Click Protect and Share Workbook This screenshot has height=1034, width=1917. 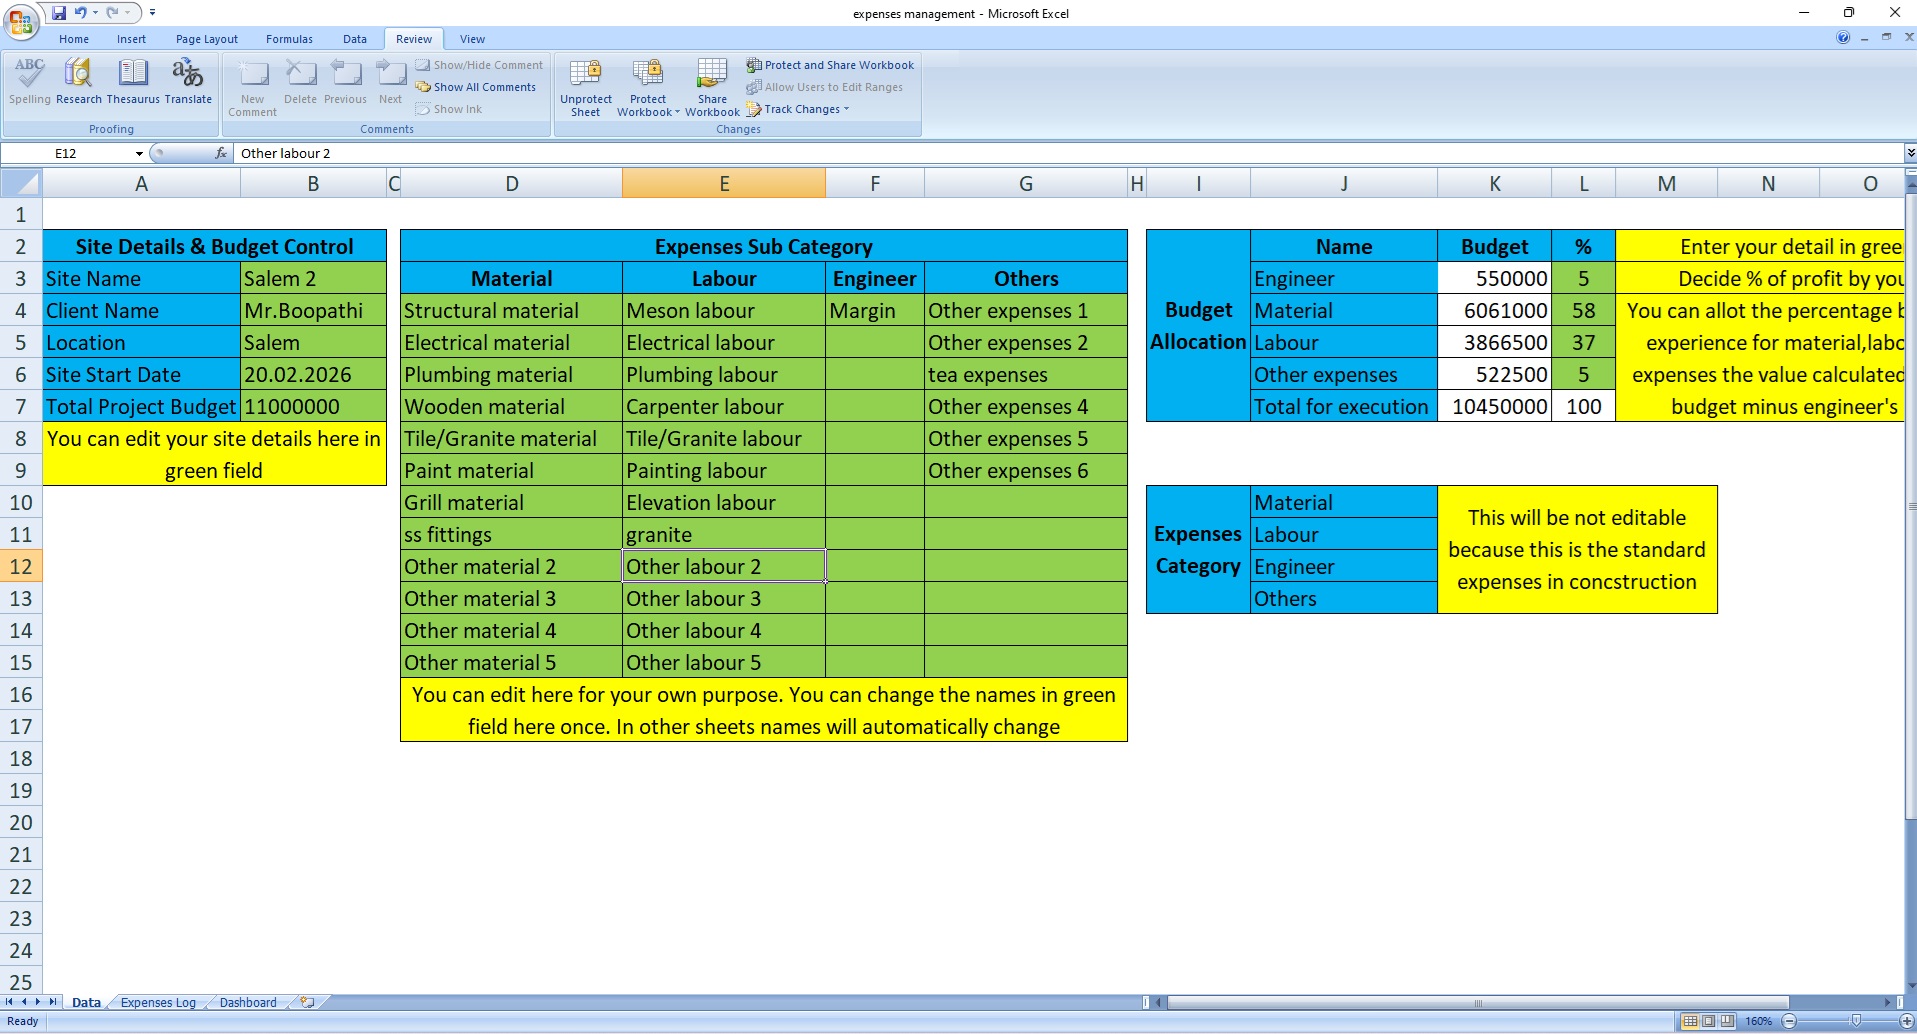830,65
